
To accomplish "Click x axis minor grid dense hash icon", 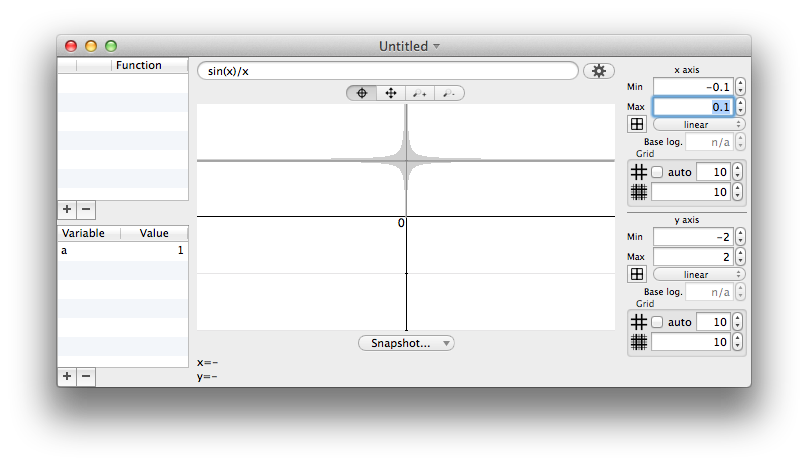I will point(638,192).
